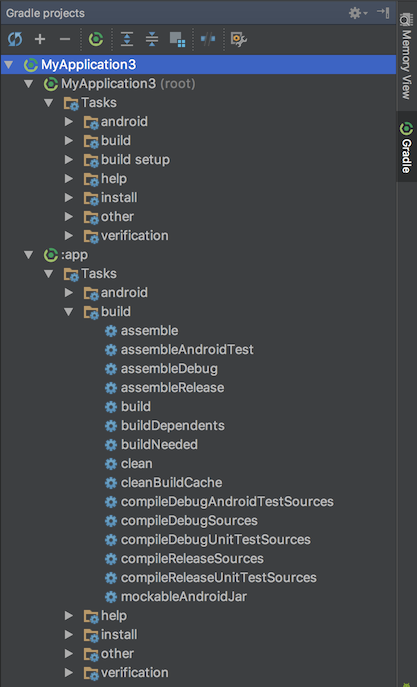Open Gradle settings wrench icon
Viewport: 417px width, 687px height.
pos(239,39)
